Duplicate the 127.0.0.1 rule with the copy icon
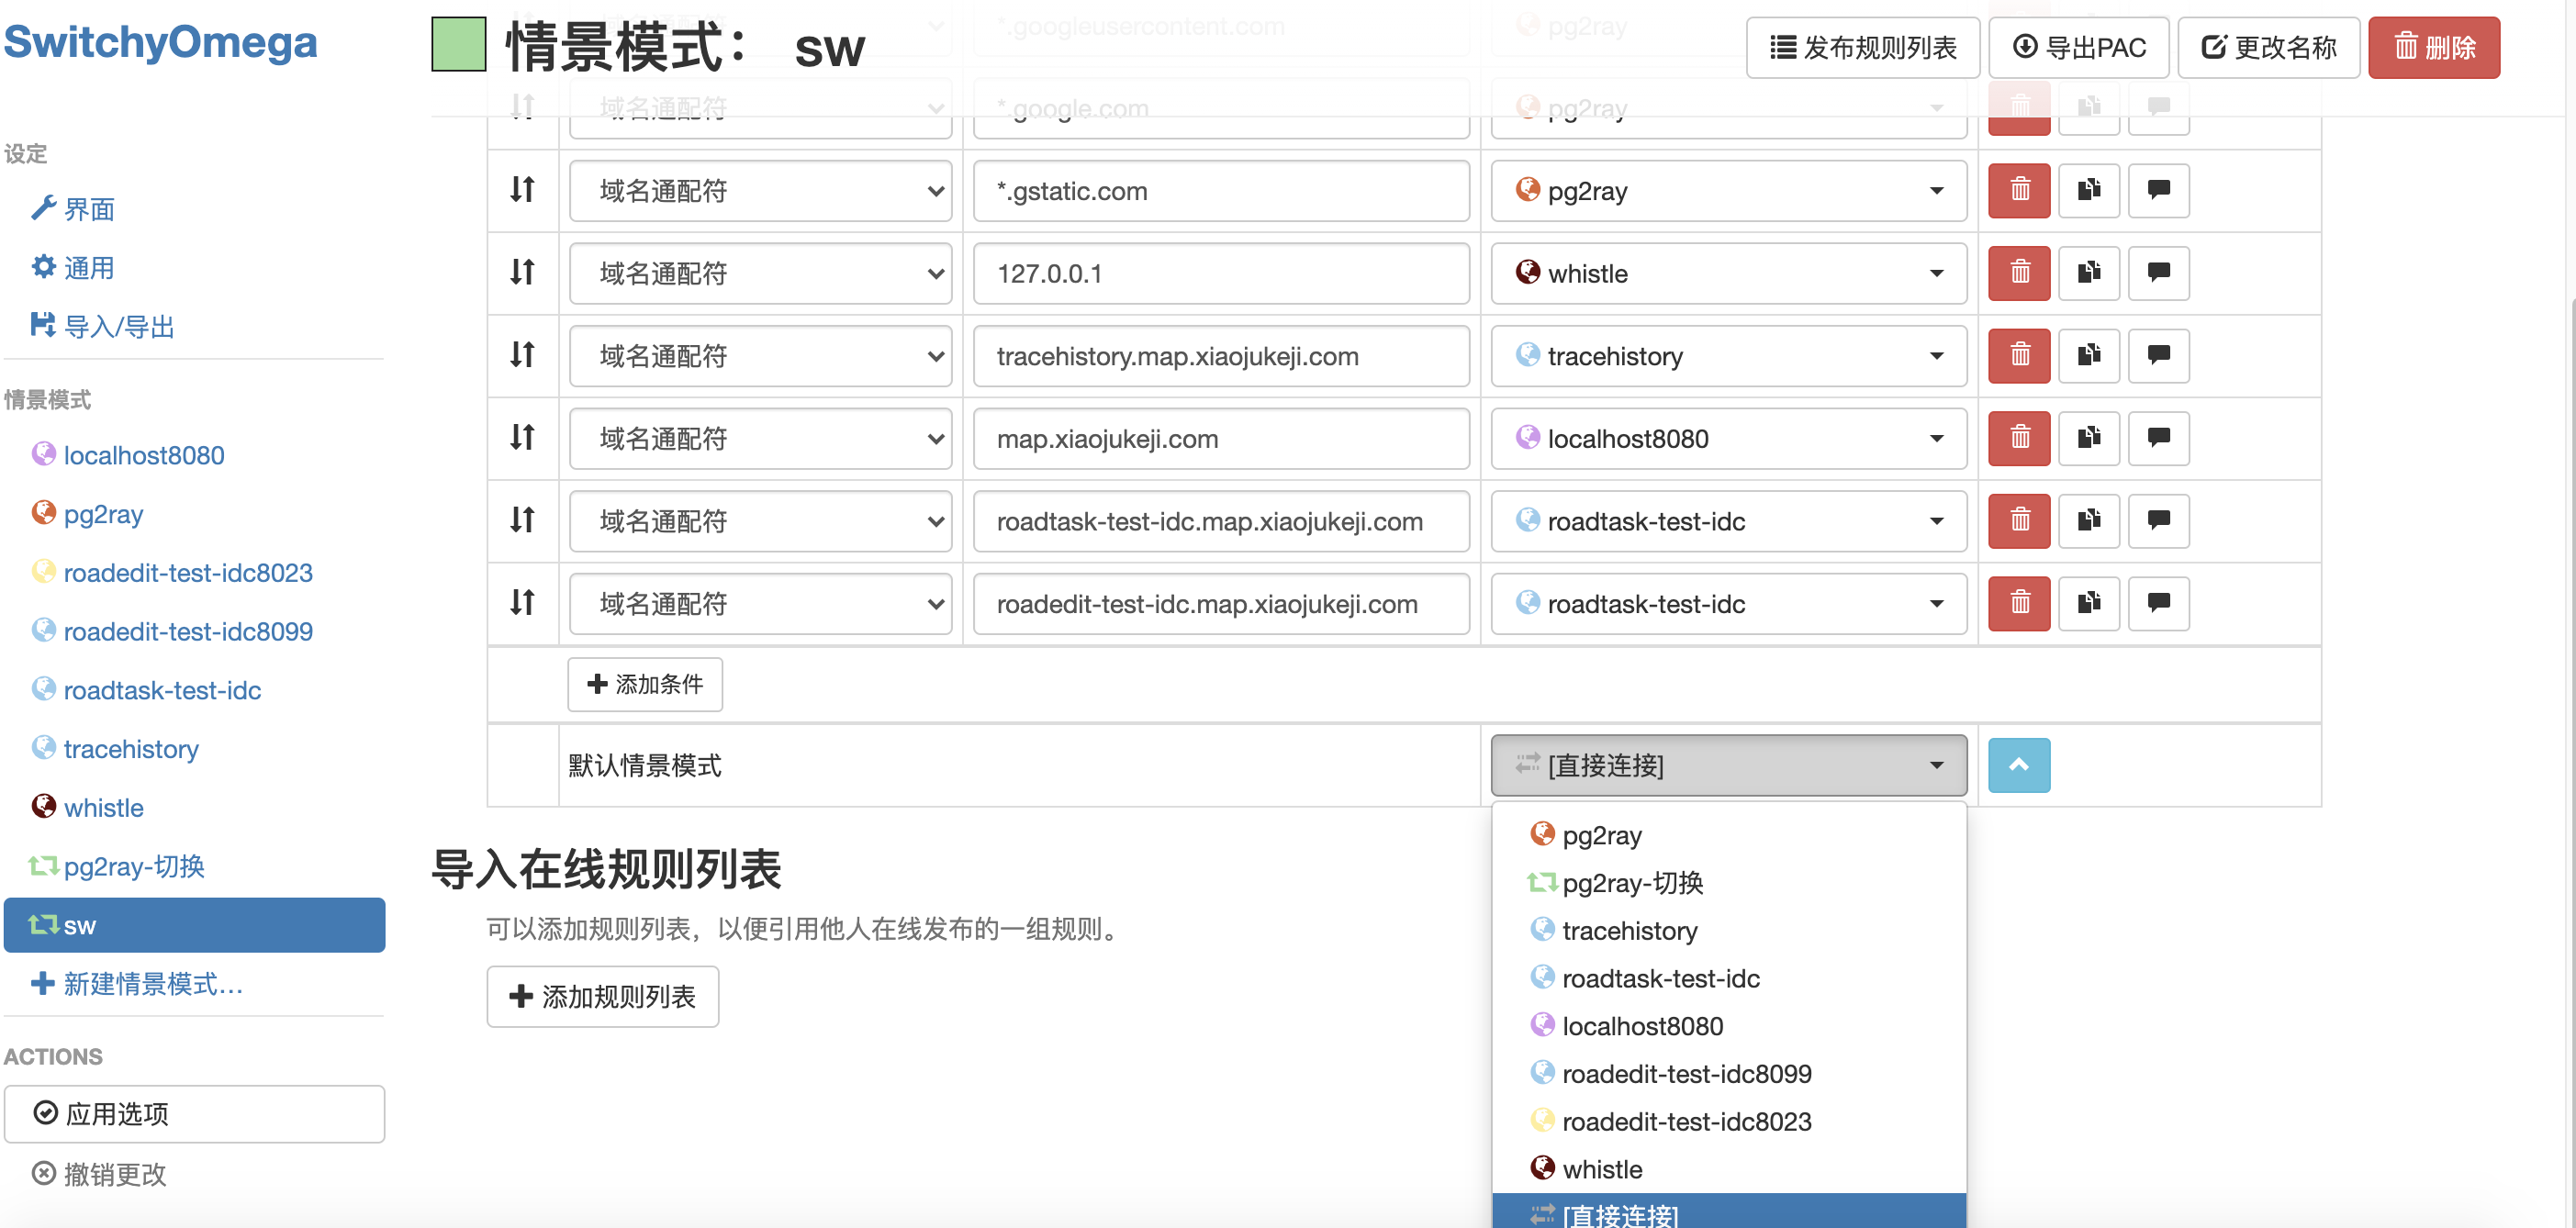2576x1228 pixels. tap(2089, 273)
